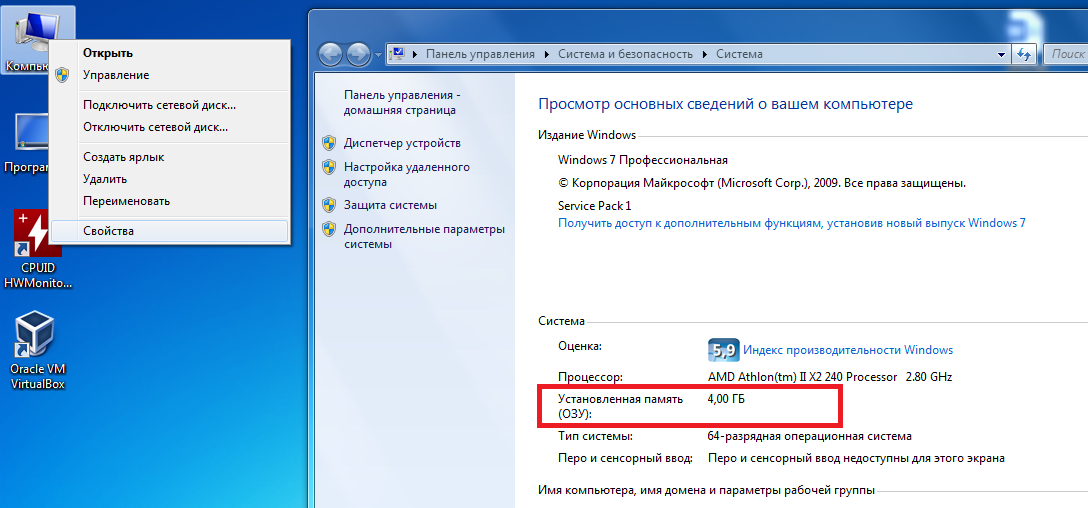Choose Открыть in the context menu
This screenshot has width=1088, height=508.
tap(169, 53)
